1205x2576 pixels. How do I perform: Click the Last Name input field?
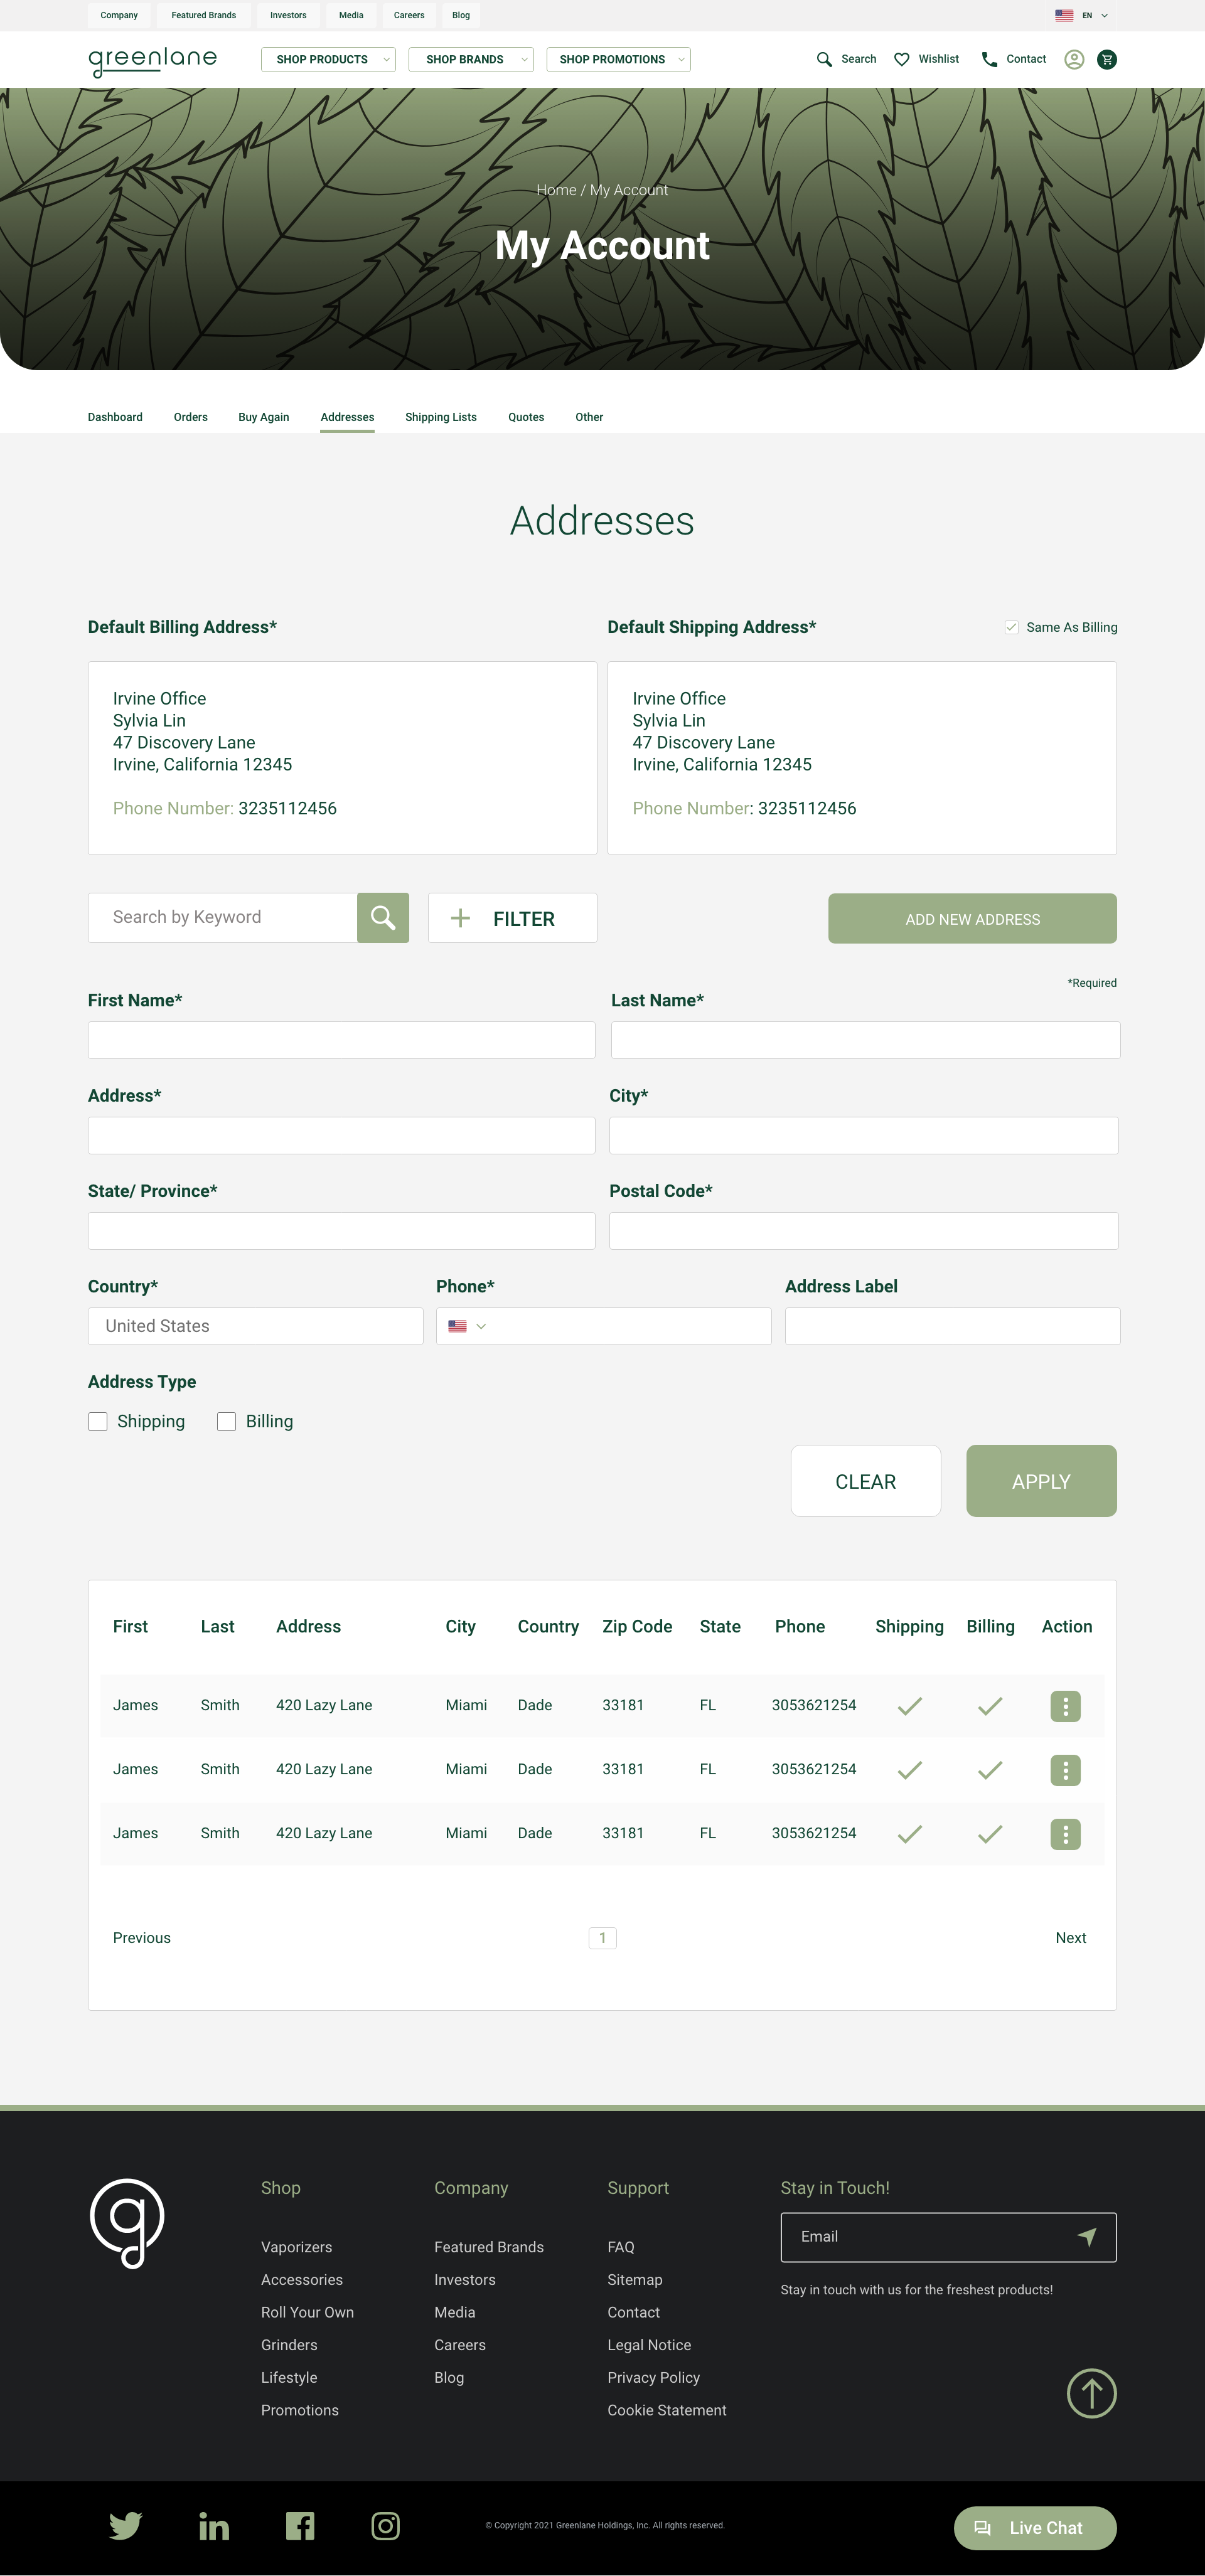click(x=865, y=1040)
